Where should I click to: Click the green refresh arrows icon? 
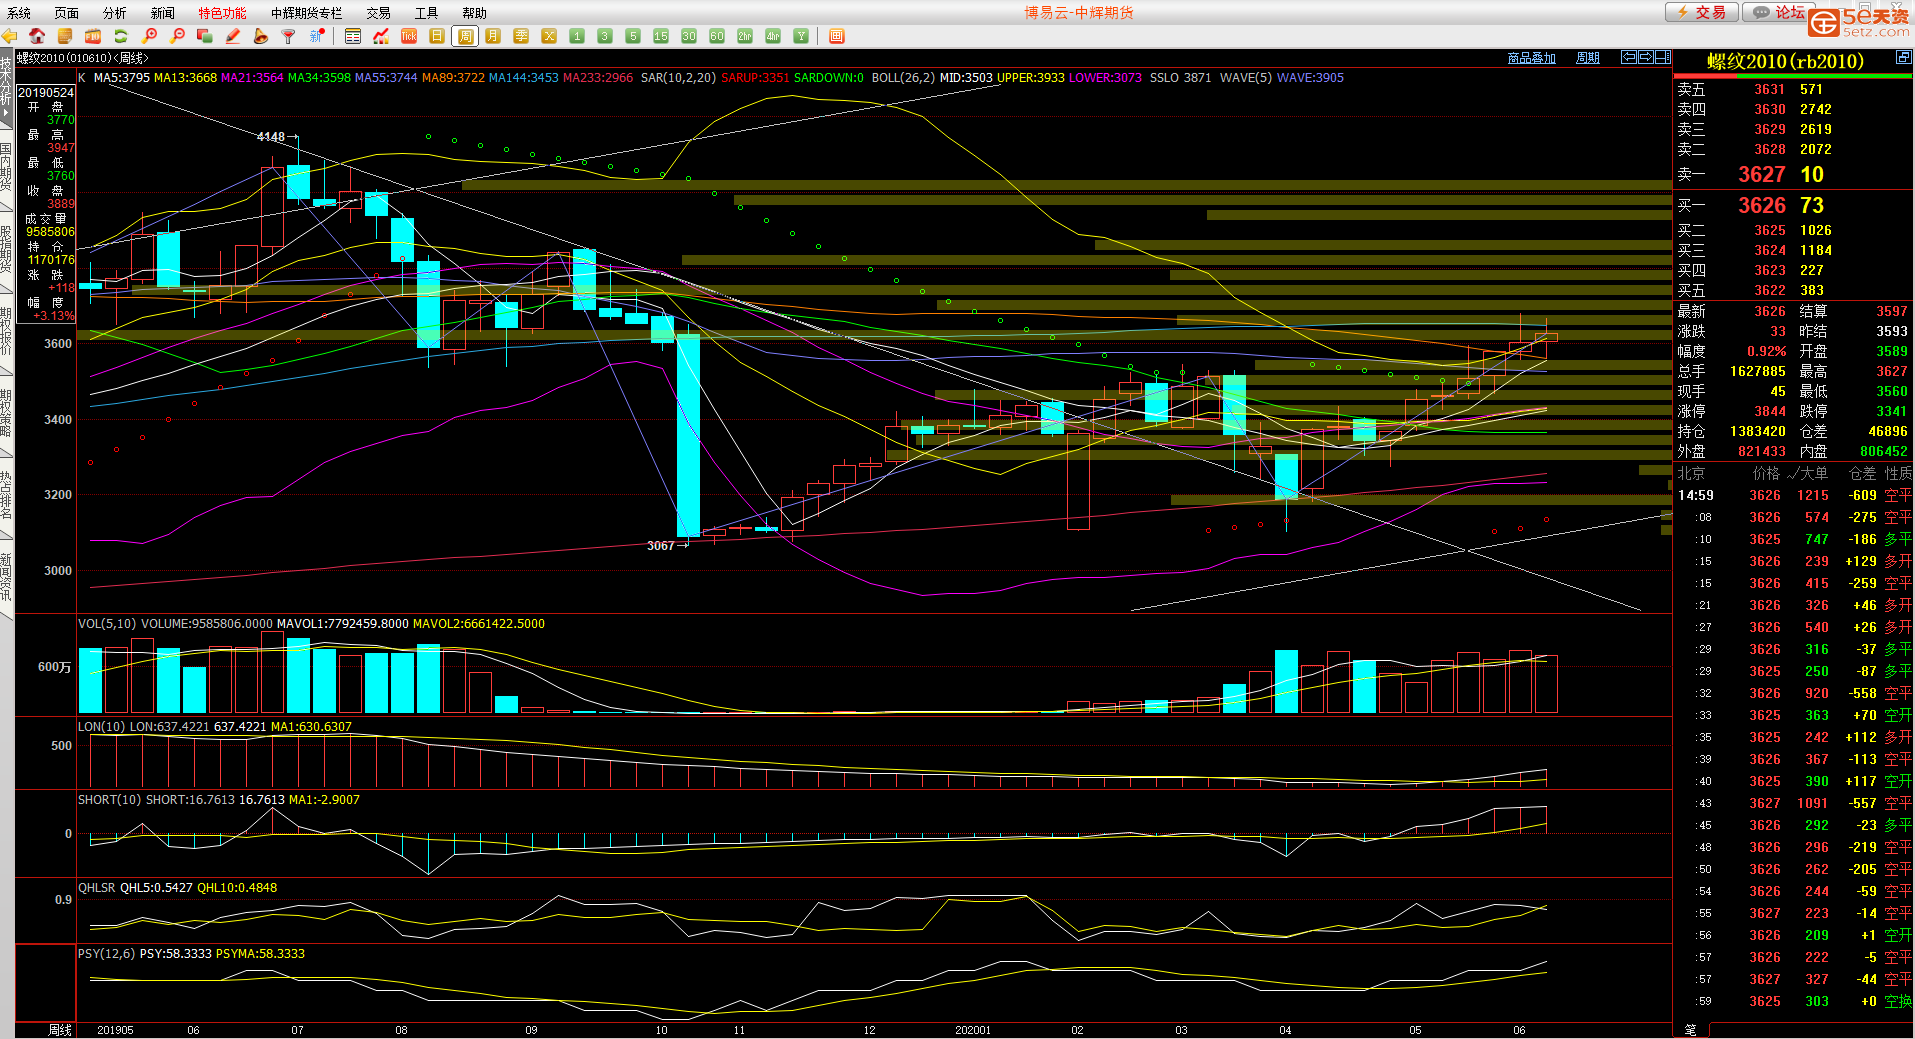121,36
